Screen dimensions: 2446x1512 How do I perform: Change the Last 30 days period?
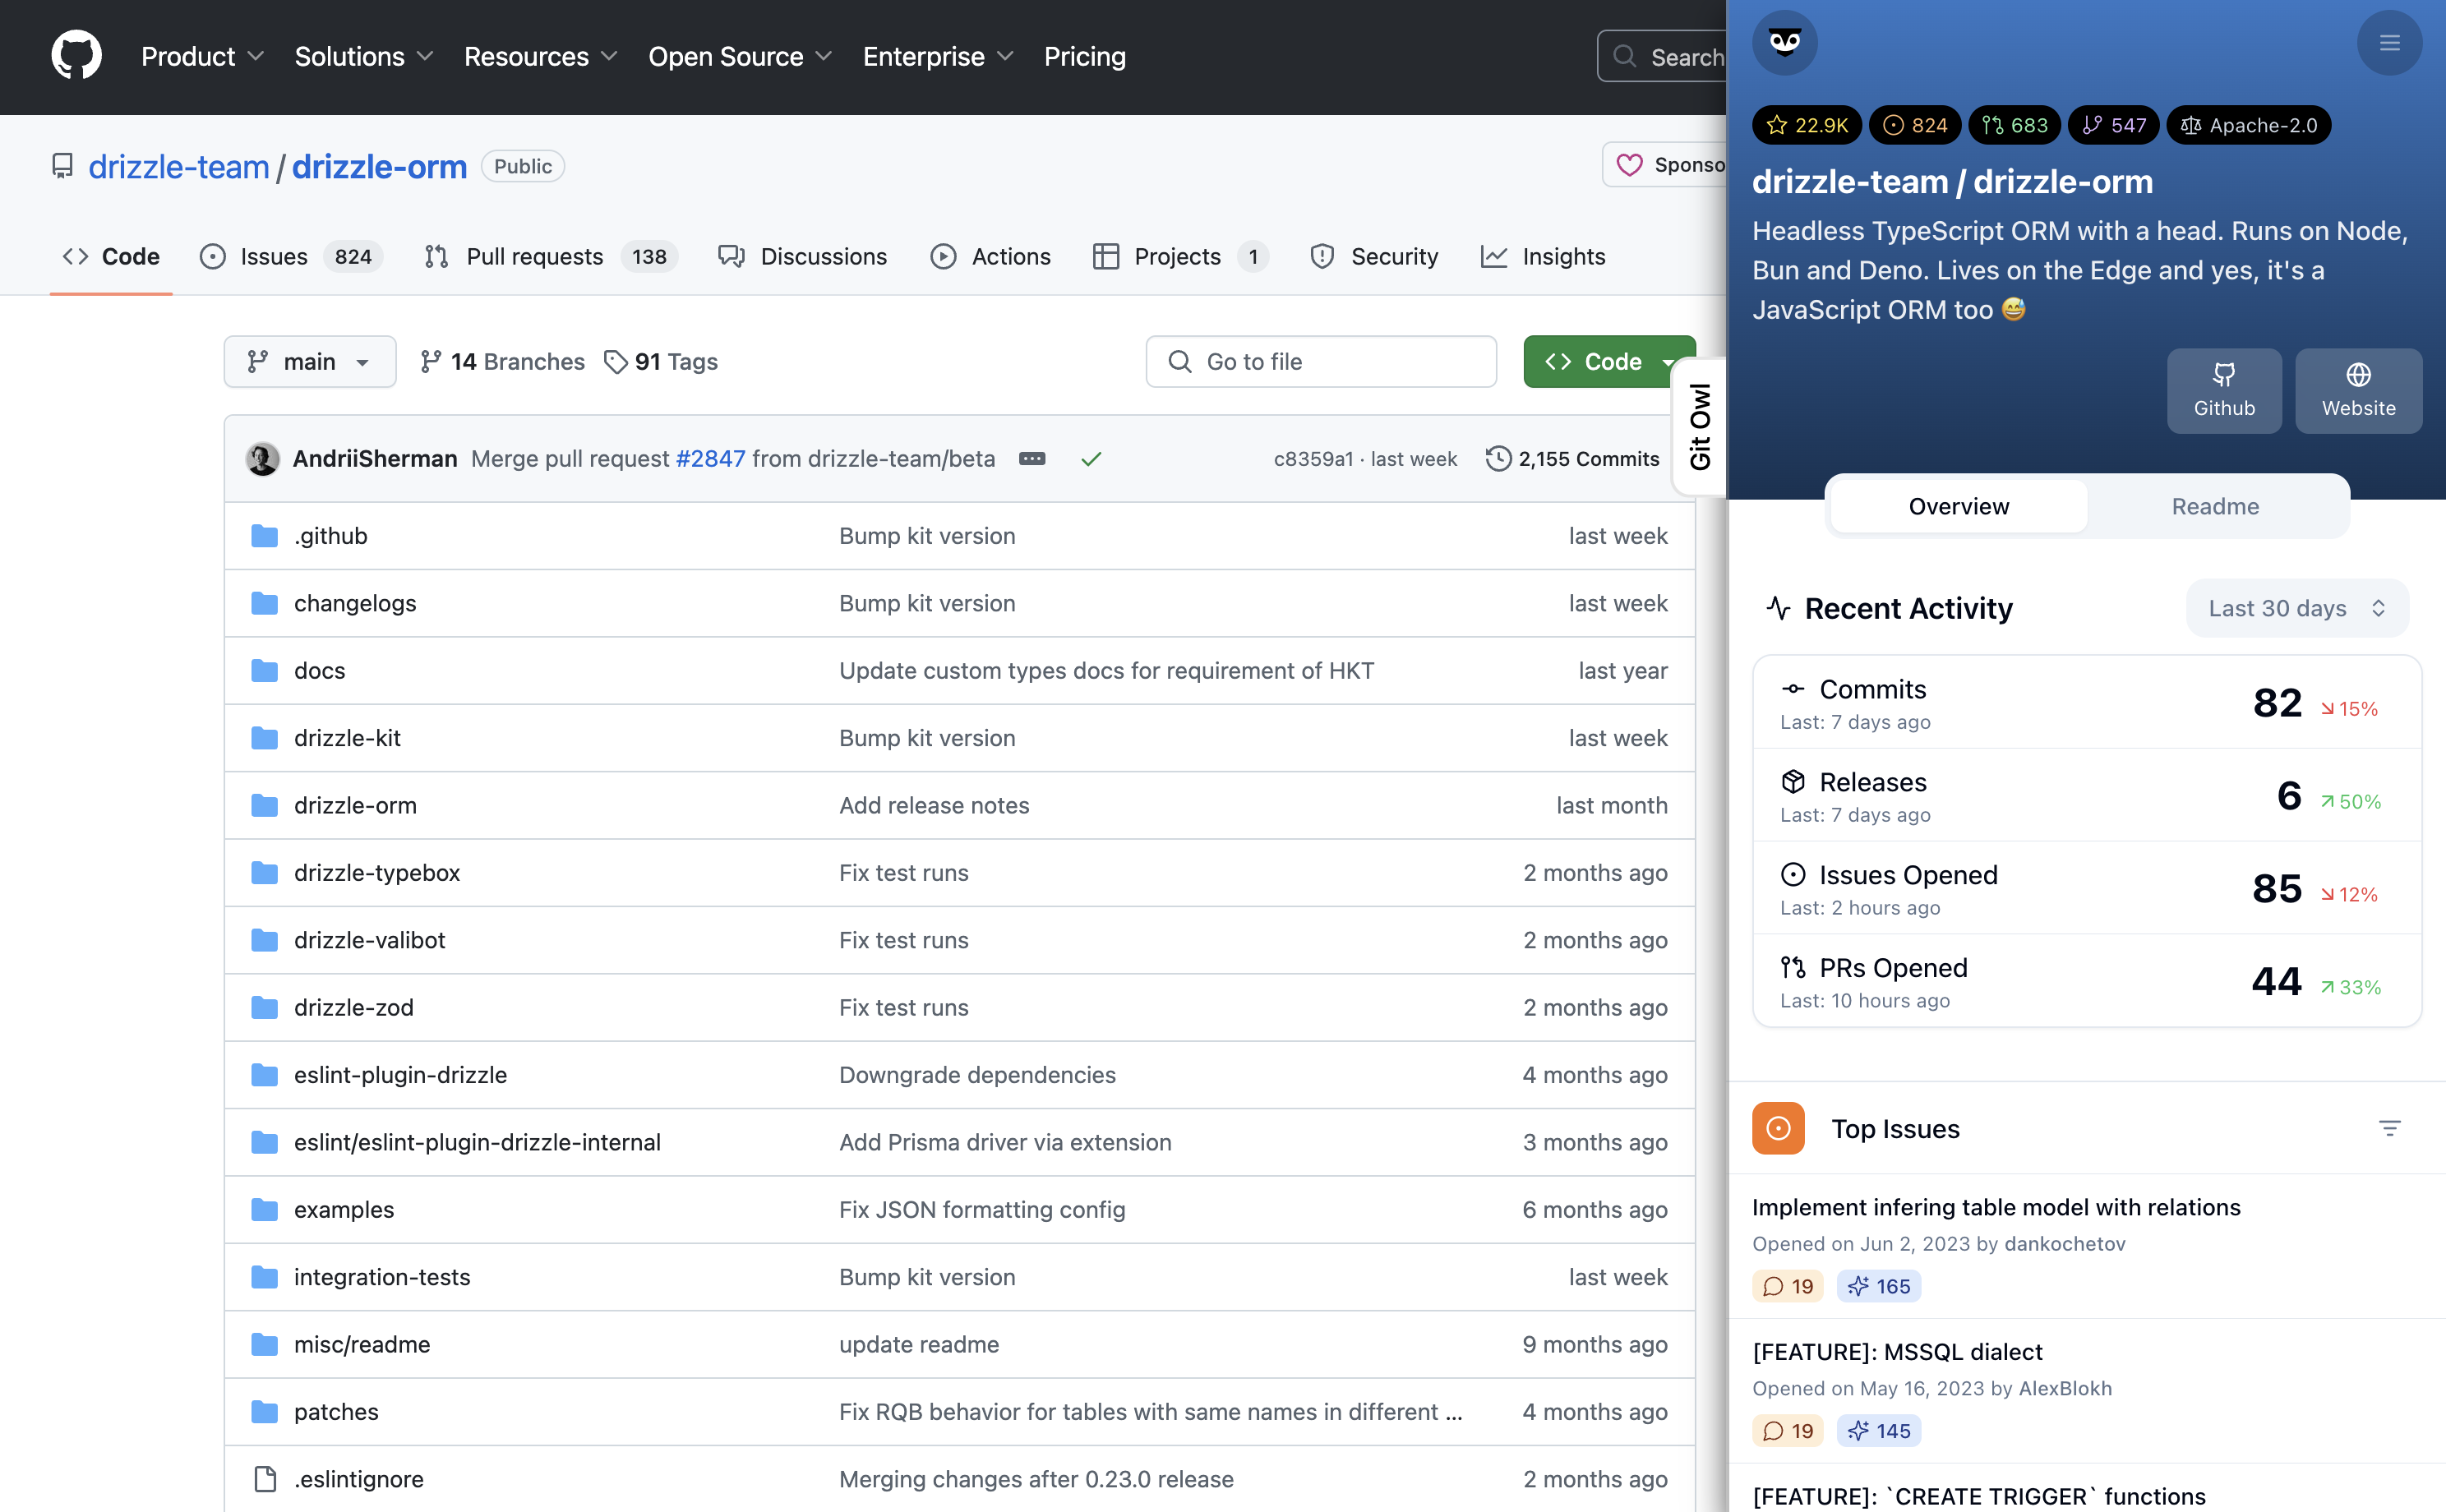(x=2296, y=608)
